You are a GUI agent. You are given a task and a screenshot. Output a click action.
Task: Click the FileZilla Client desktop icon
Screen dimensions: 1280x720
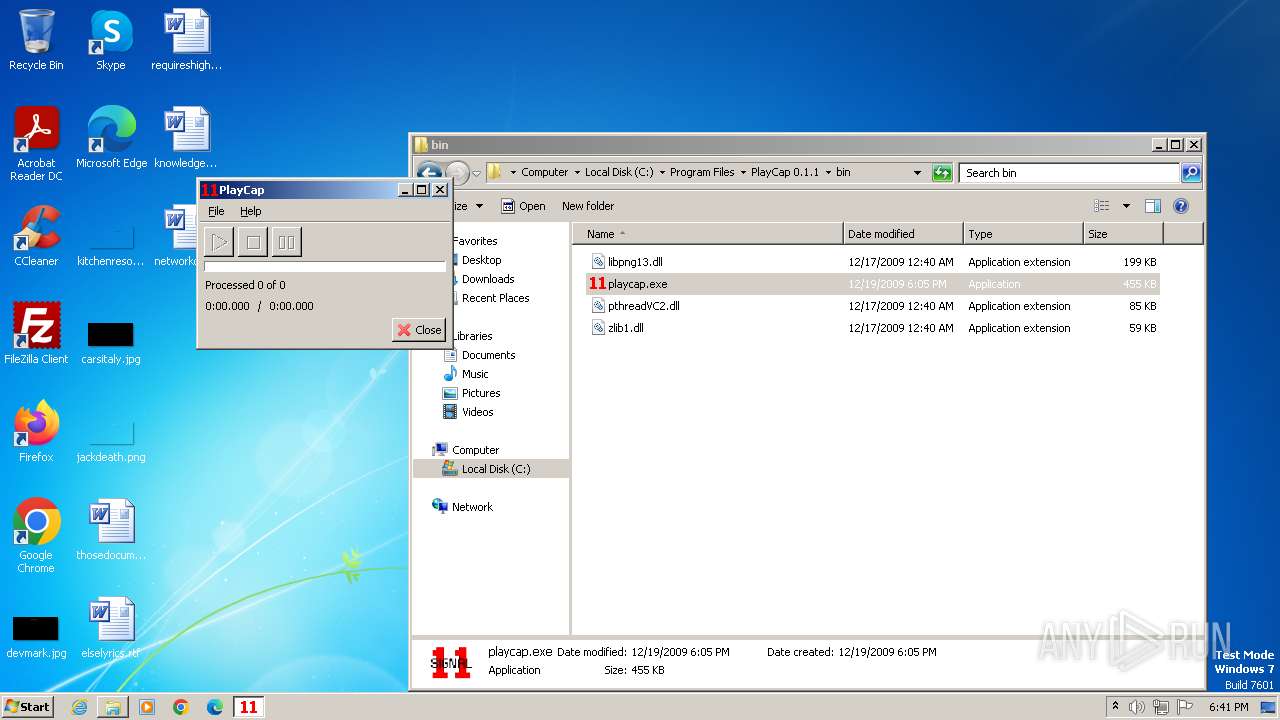click(36, 333)
